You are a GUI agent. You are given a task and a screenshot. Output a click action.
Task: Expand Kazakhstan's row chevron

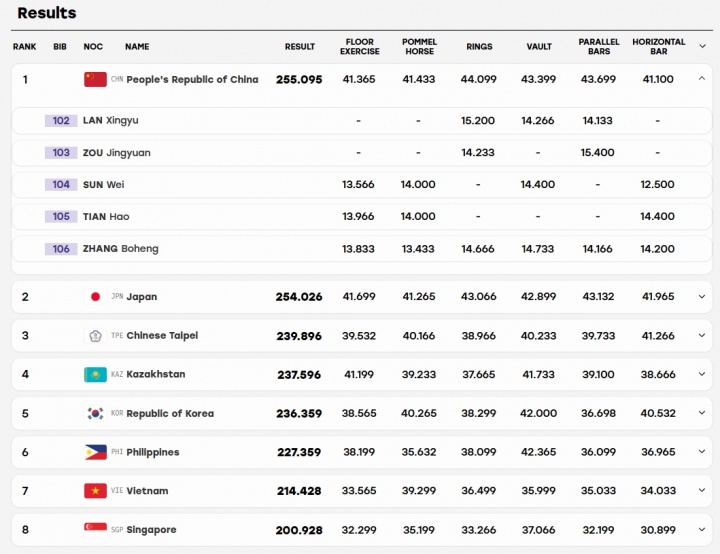(702, 374)
